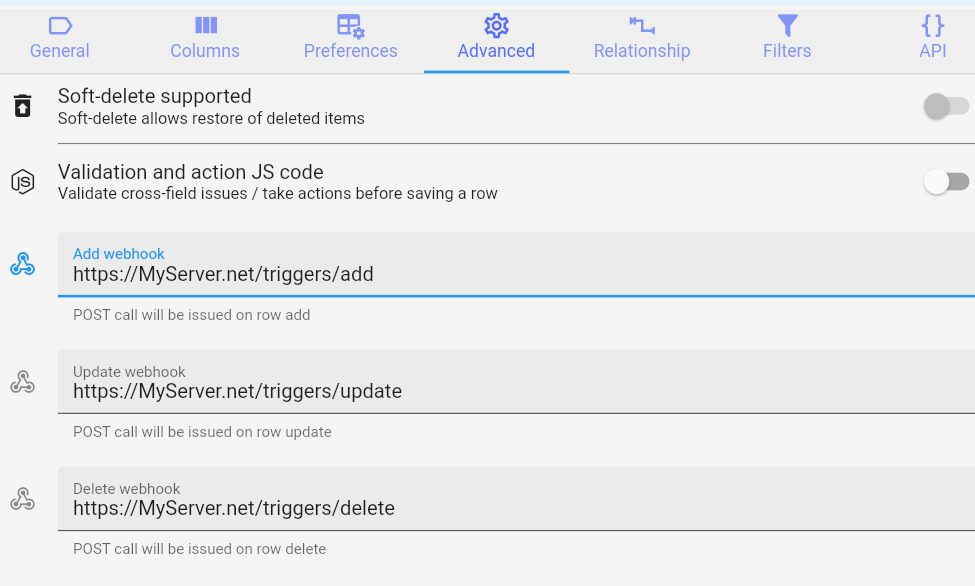Click the Preferences table-gear icon
975x586 pixels.
350,26
